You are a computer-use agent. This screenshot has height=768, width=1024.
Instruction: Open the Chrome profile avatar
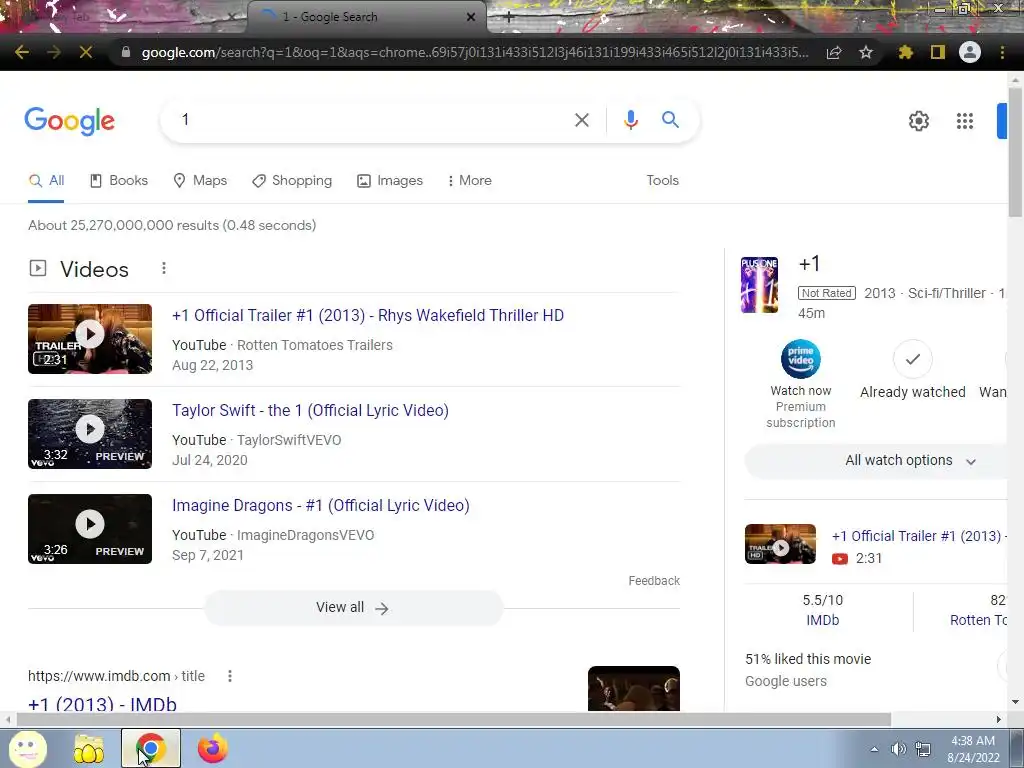click(x=970, y=52)
